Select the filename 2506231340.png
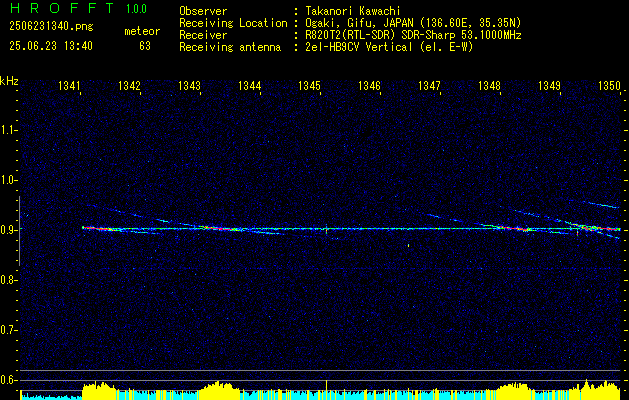Screen dimensions: 629x400 (51, 27)
